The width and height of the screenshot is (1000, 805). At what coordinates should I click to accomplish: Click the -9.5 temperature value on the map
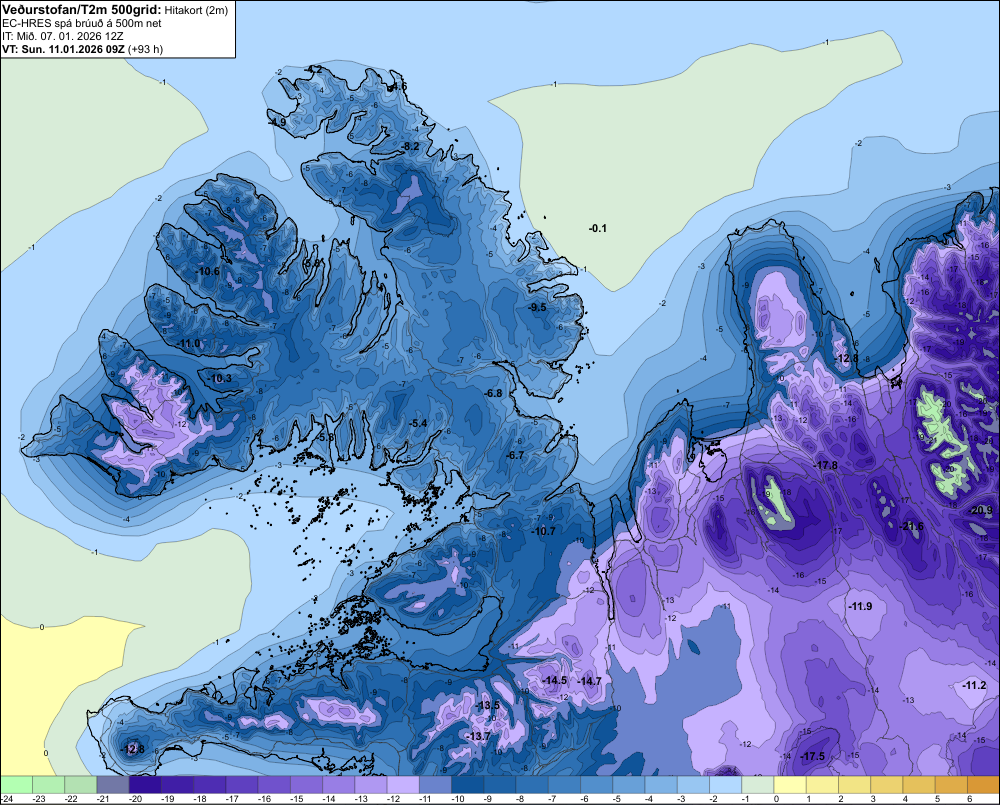(x=538, y=307)
